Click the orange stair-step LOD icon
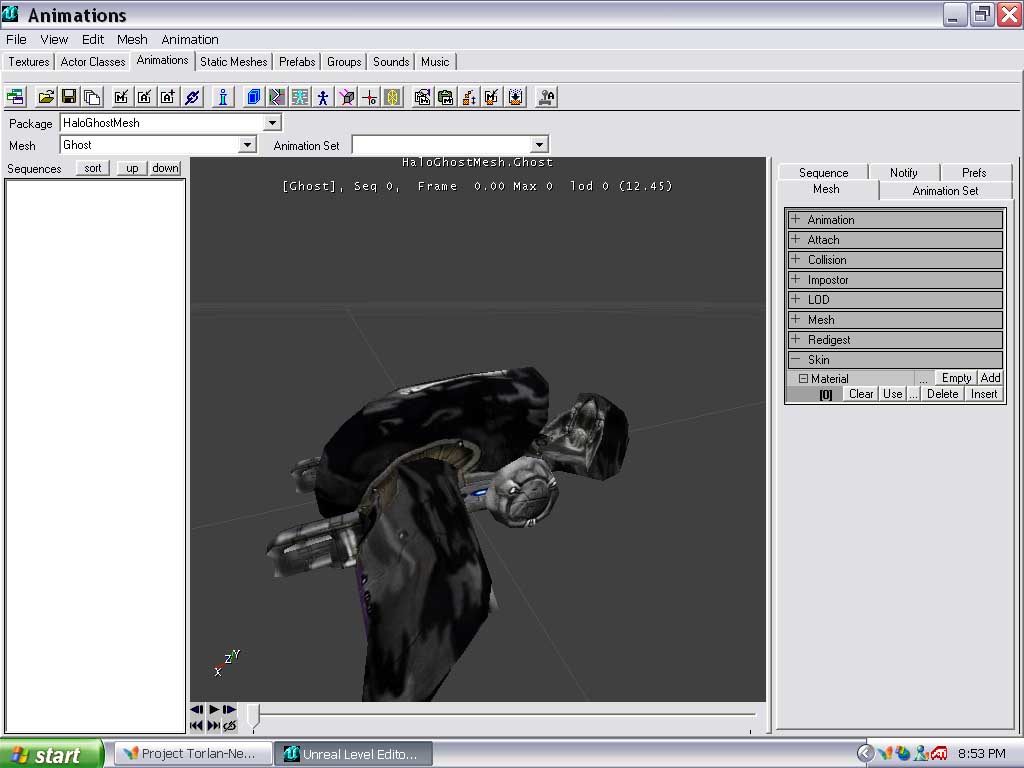 coord(469,97)
